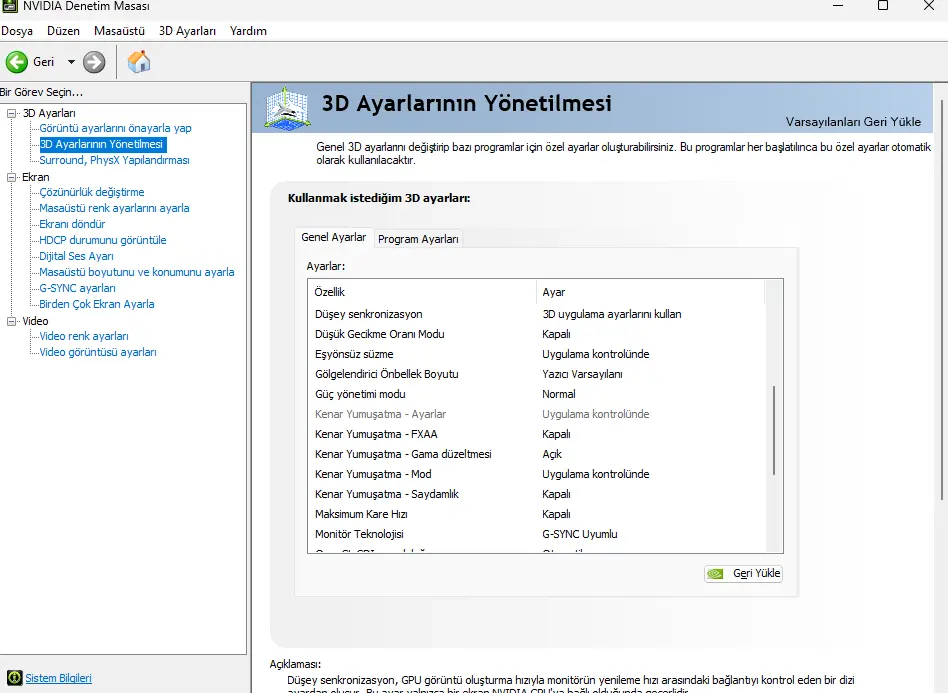The height and width of the screenshot is (693, 948).
Task: Click the Normal power mode value
Action: point(559,394)
